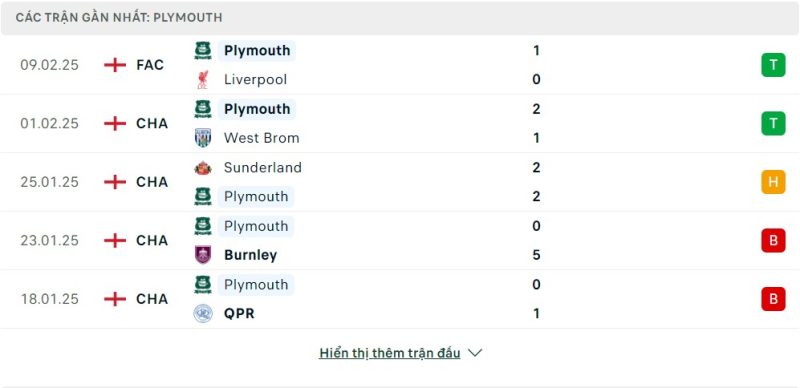Viewport: 800px width, 388px height.
Task: Click the West Brom club crest
Action: click(x=203, y=138)
